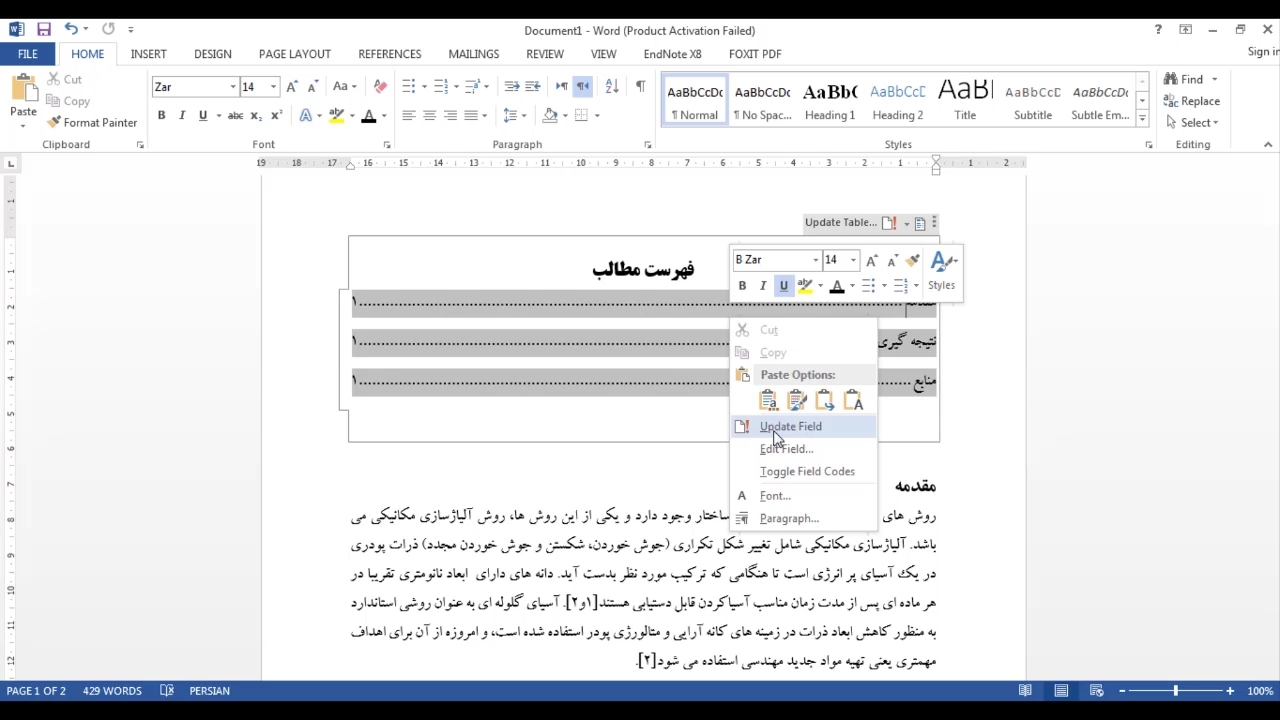The height and width of the screenshot is (720, 1280).
Task: Open mini toolbar font size dropdown
Action: point(853,260)
